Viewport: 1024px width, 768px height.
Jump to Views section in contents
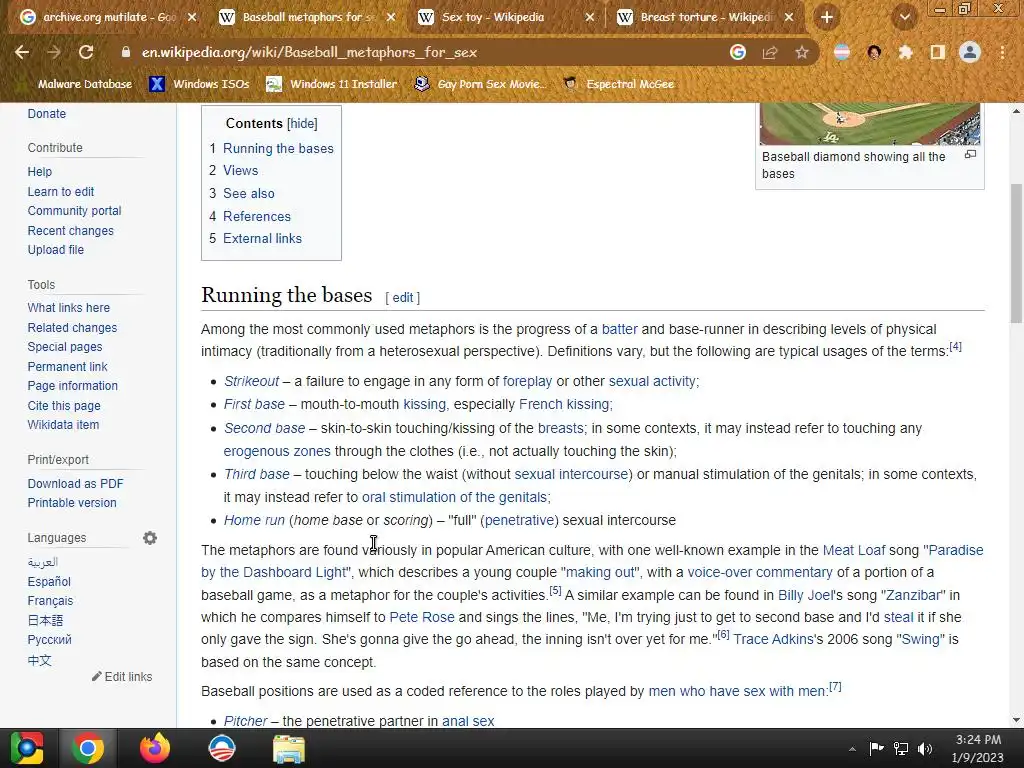click(240, 170)
